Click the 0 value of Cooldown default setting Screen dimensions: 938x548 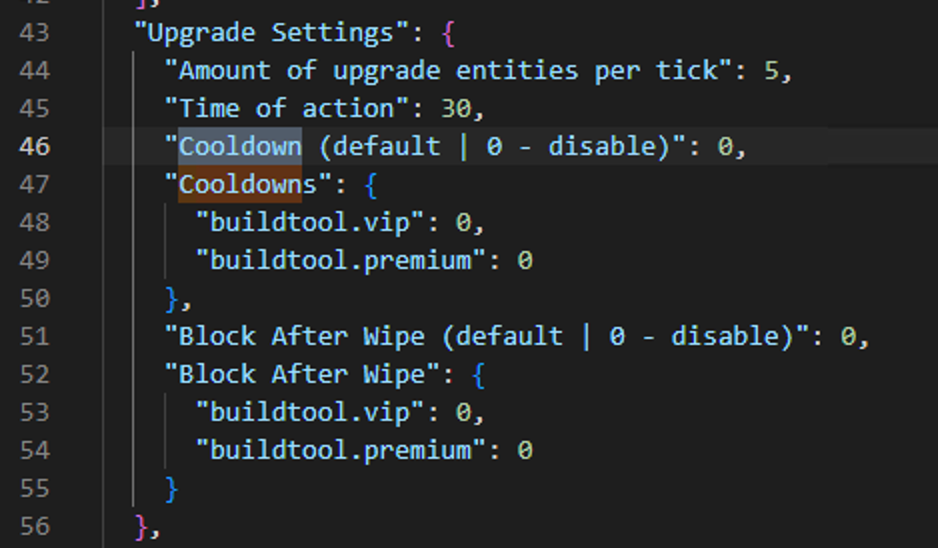pyautogui.click(x=725, y=147)
